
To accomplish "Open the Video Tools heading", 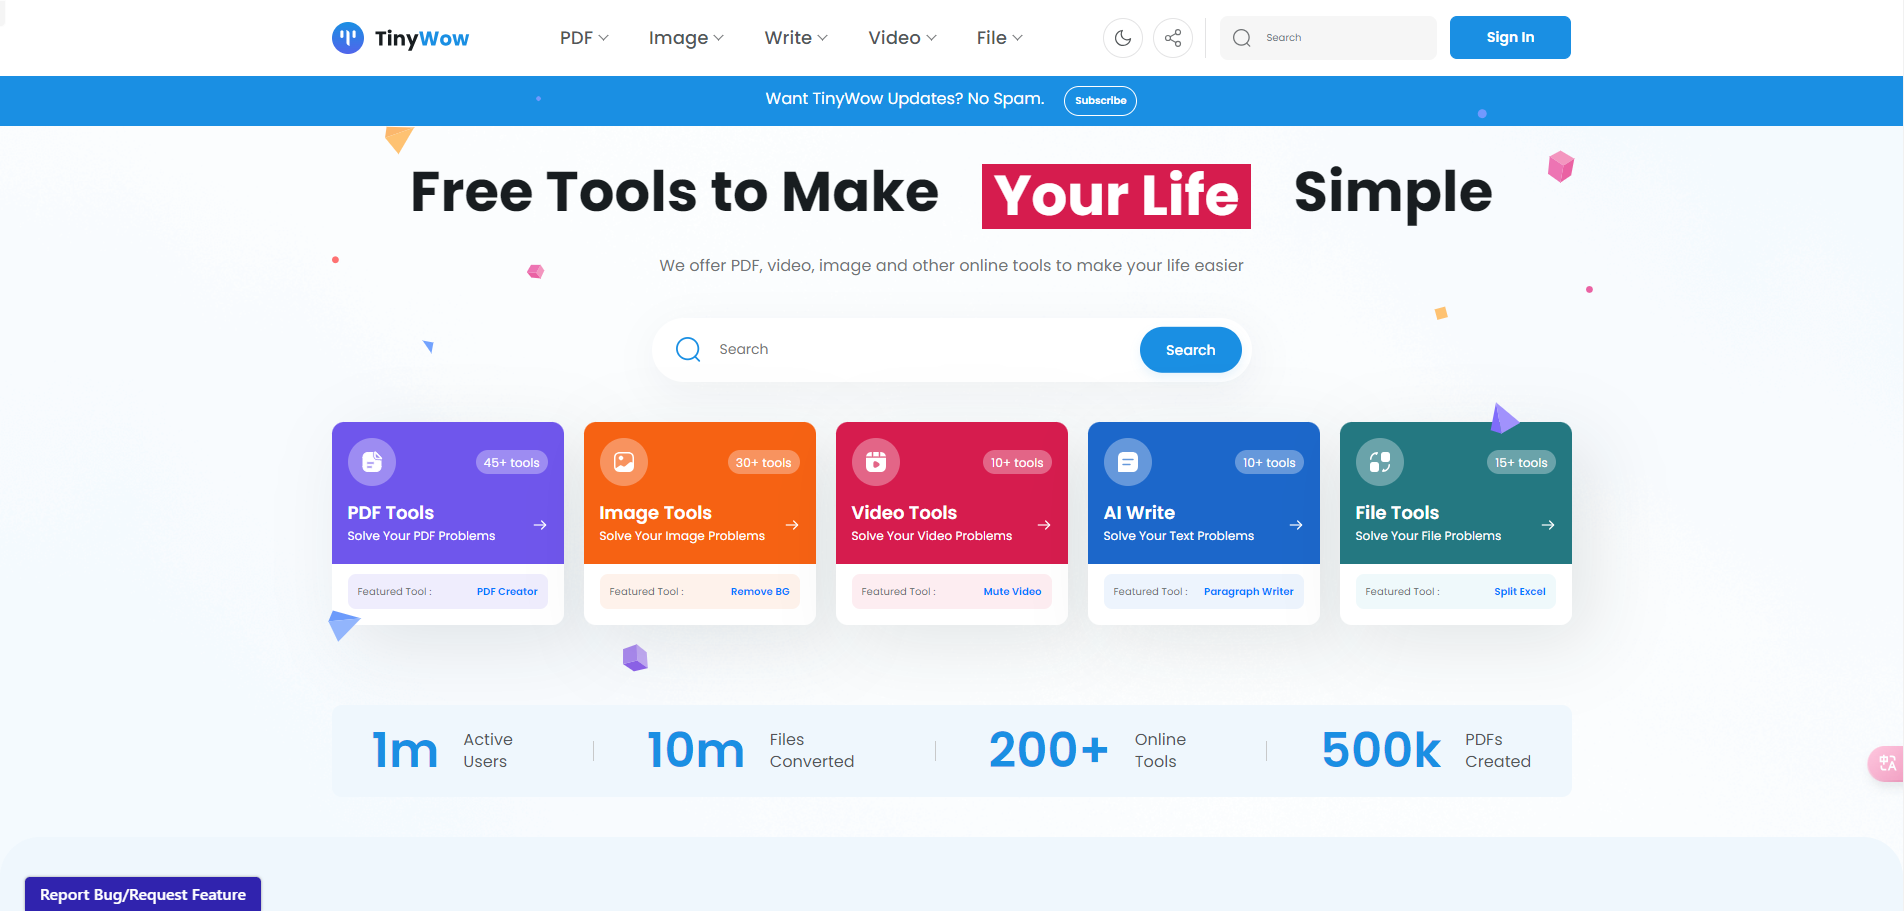I will click(904, 513).
